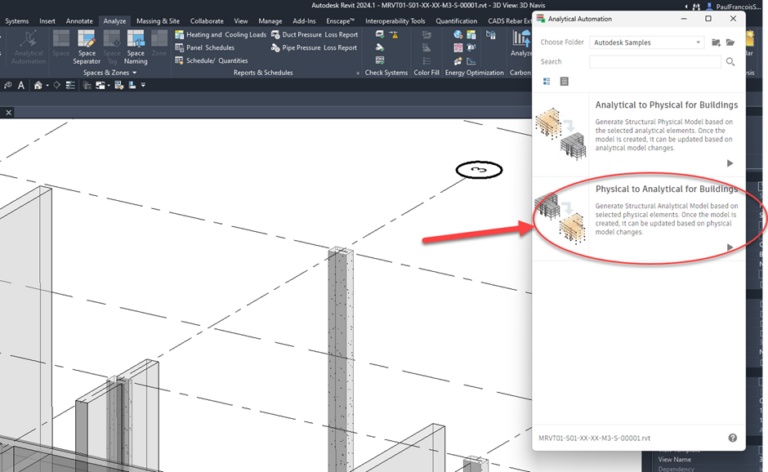Open Heating and Cooling Loads
The height and width of the screenshot is (472, 768).
click(220, 35)
